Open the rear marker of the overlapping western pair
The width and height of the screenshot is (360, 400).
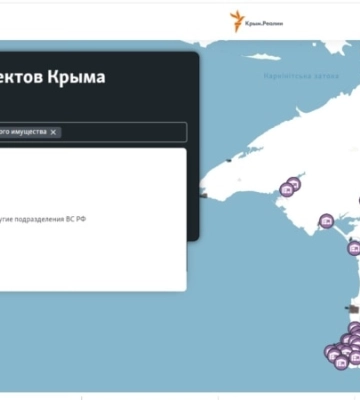pyautogui.click(x=294, y=183)
